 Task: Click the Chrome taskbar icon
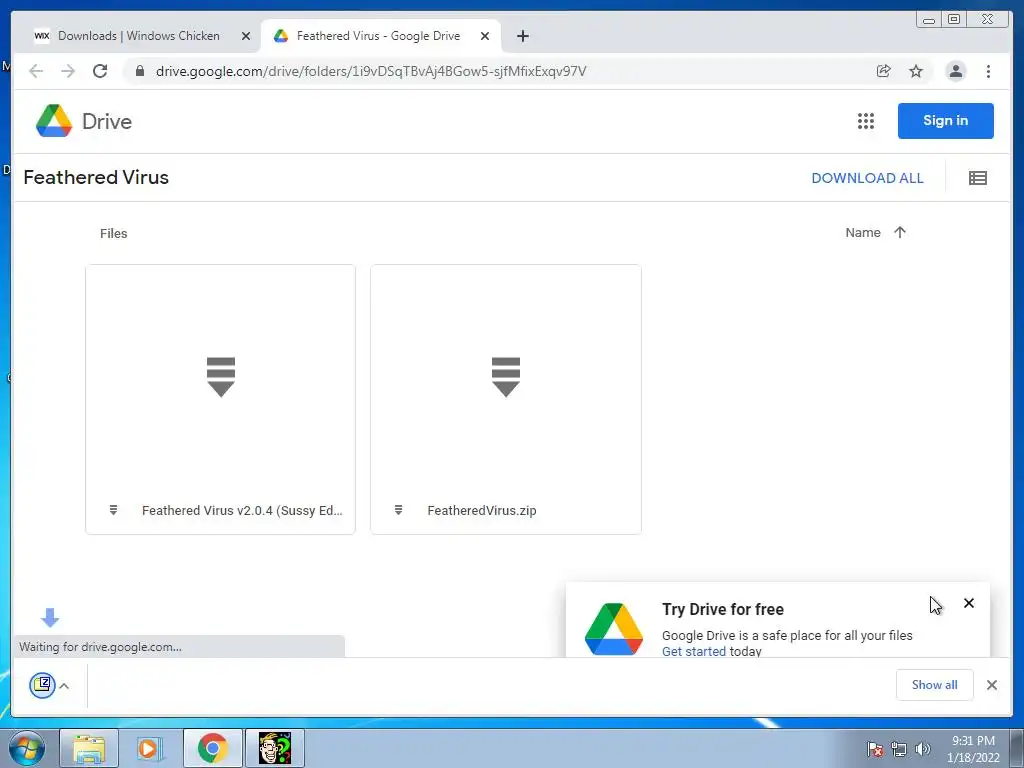click(213, 748)
